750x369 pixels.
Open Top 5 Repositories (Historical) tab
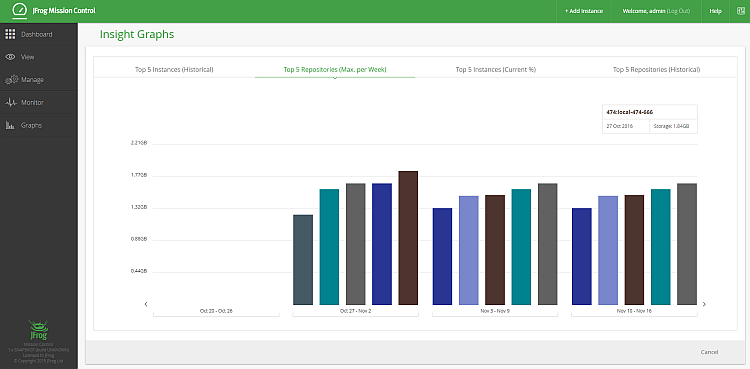[x=656, y=69]
